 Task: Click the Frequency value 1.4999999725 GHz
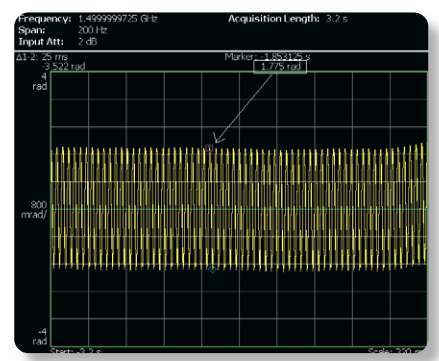[x=118, y=19]
